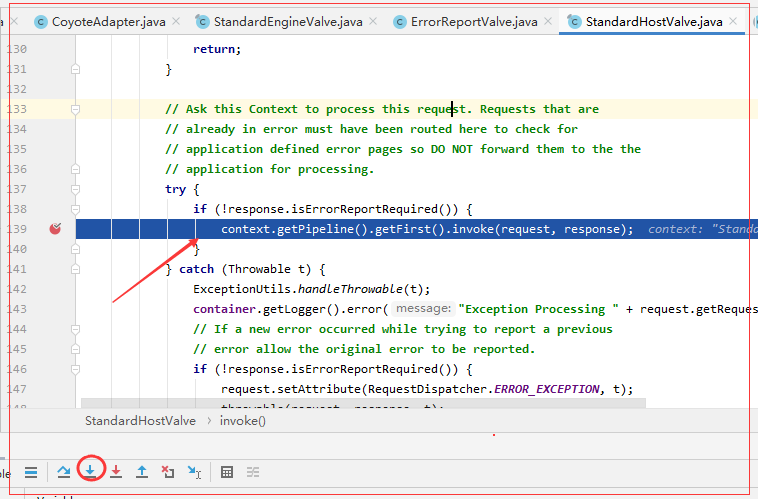Collapse the catch block fold at line 141
Screen dimensions: 758x499
pyautogui.click(x=75, y=269)
